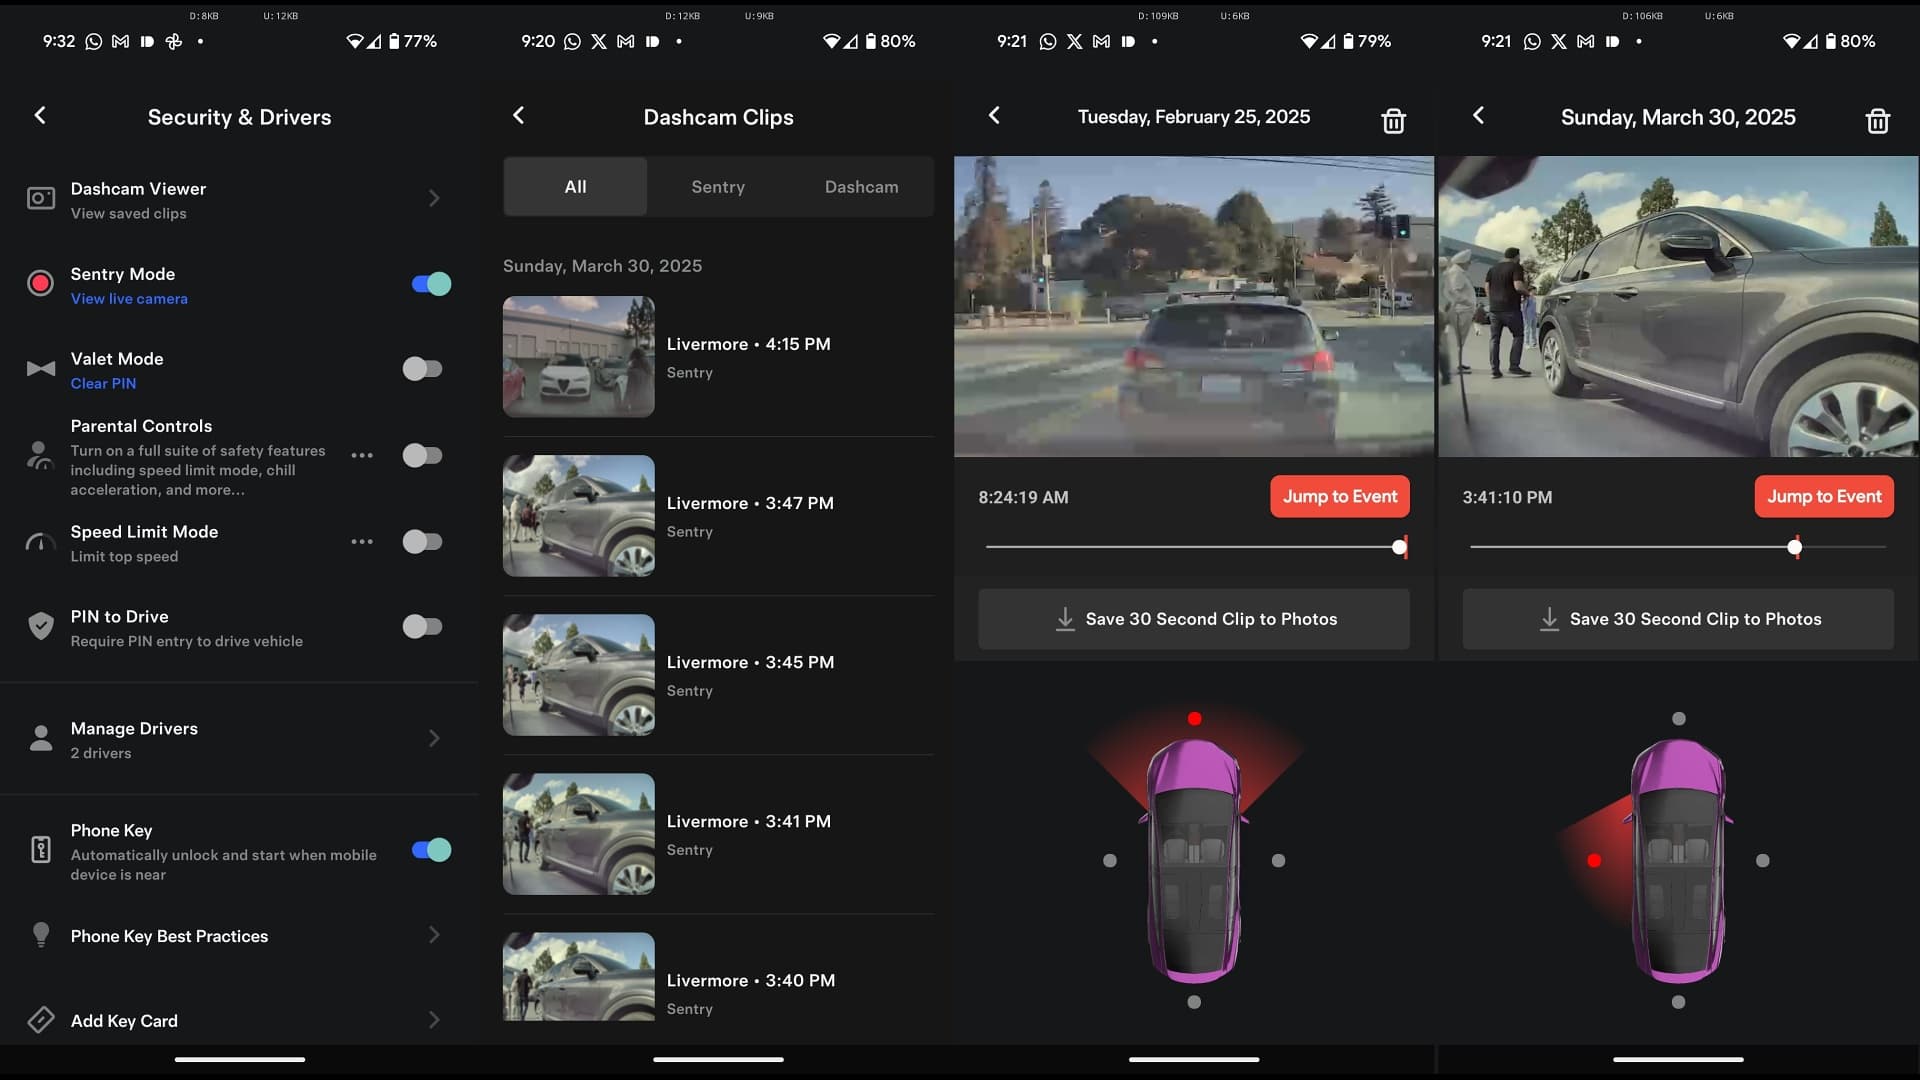This screenshot has height=1080, width=1920.
Task: Enable Speed Limit Mode switch
Action: coord(422,542)
